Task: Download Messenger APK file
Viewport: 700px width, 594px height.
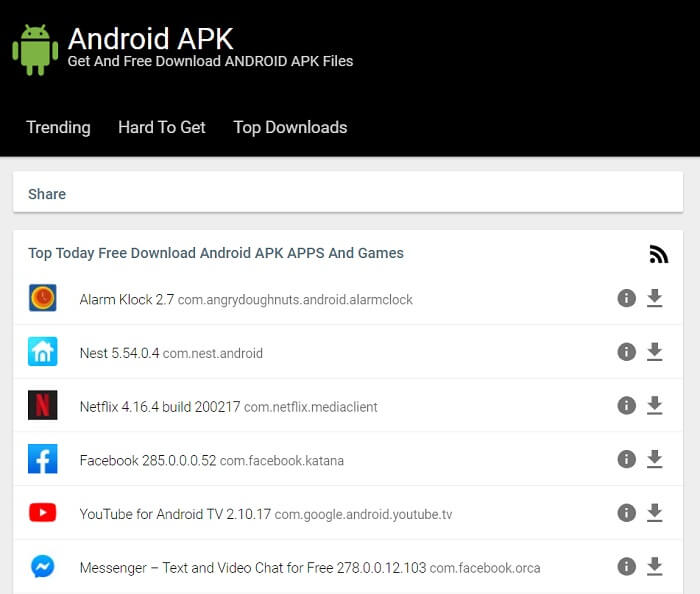Action: [x=654, y=566]
